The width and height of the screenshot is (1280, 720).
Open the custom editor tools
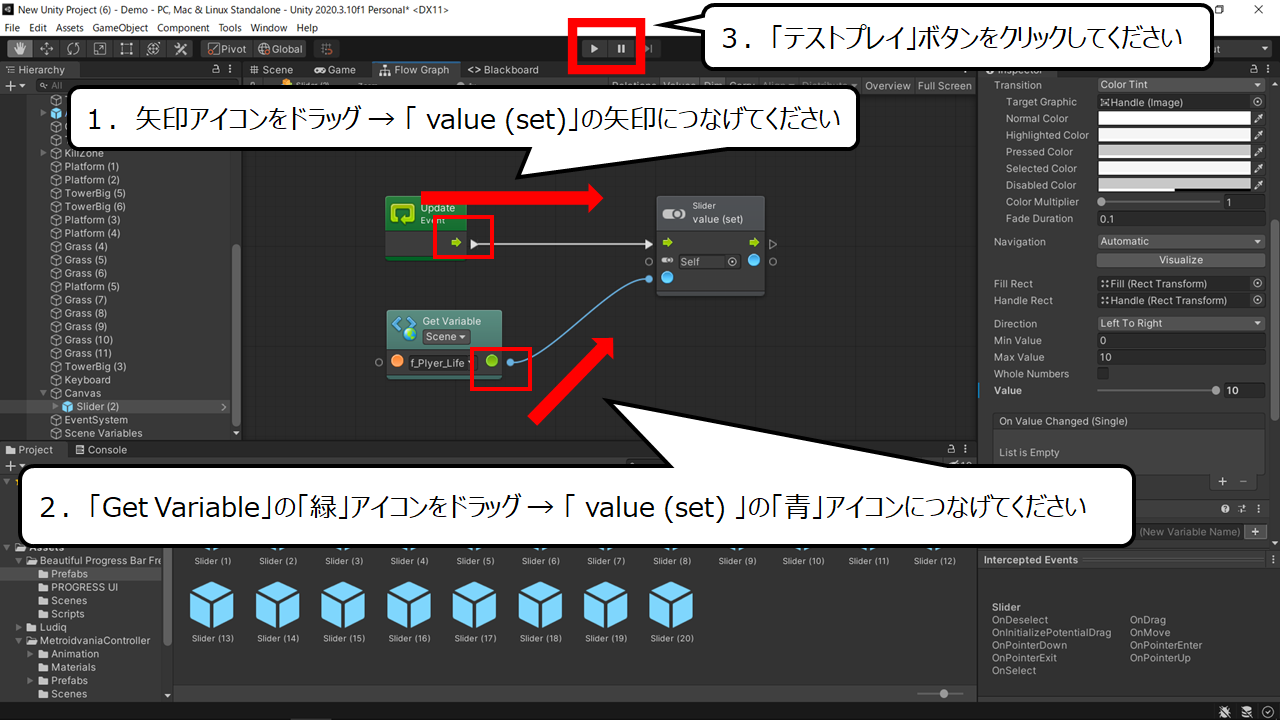(x=181, y=48)
